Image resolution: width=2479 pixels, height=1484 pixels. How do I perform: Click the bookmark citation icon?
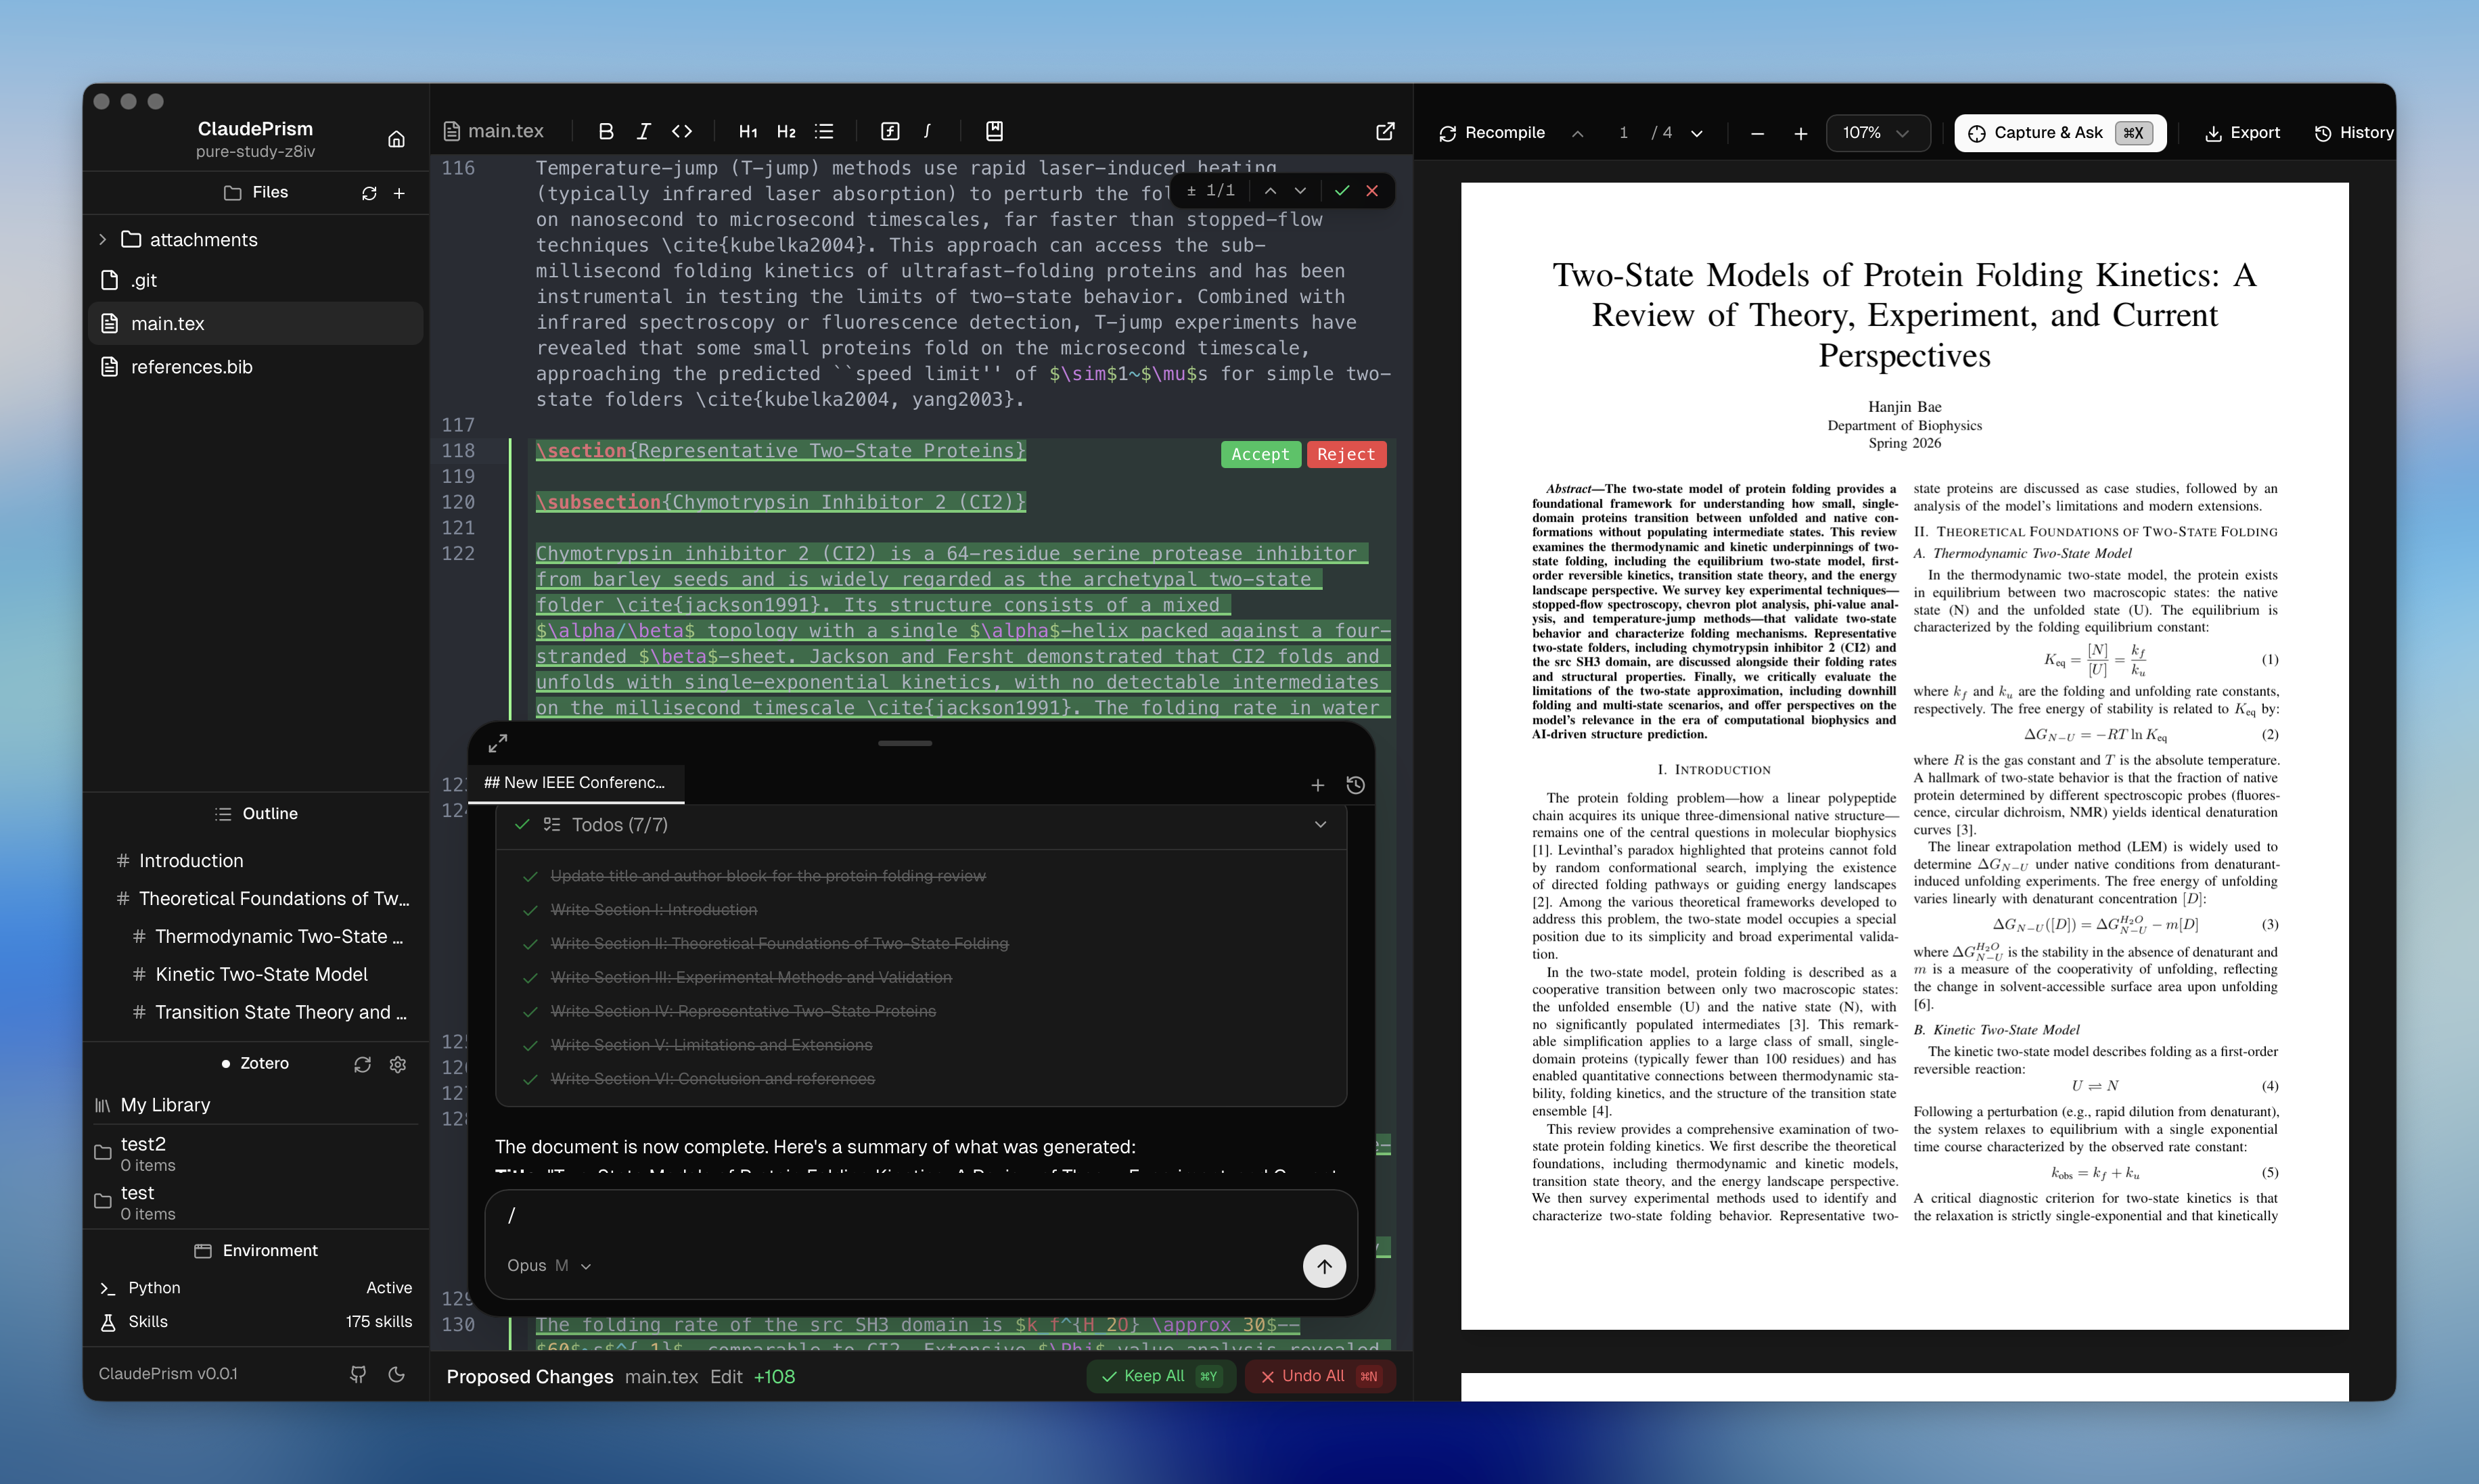coord(994,131)
